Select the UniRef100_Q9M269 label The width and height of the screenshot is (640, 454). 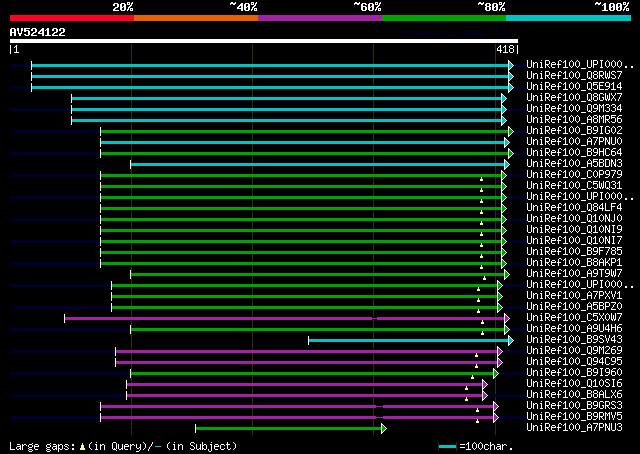pyautogui.click(x=574, y=351)
